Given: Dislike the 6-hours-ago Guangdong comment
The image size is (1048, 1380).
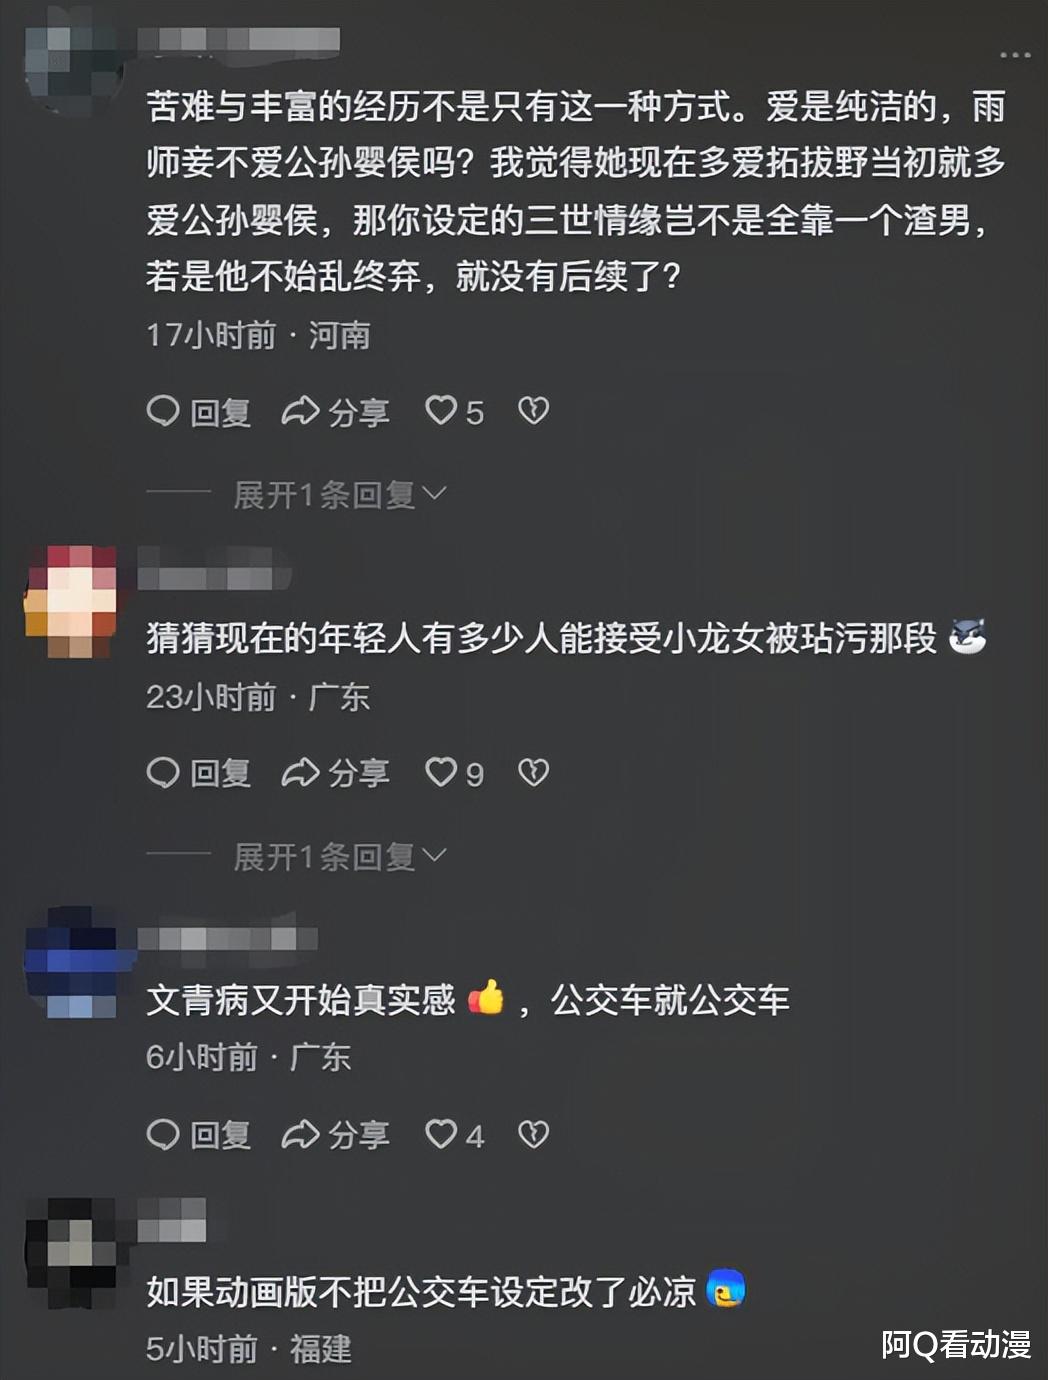Looking at the screenshot, I should [533, 1135].
